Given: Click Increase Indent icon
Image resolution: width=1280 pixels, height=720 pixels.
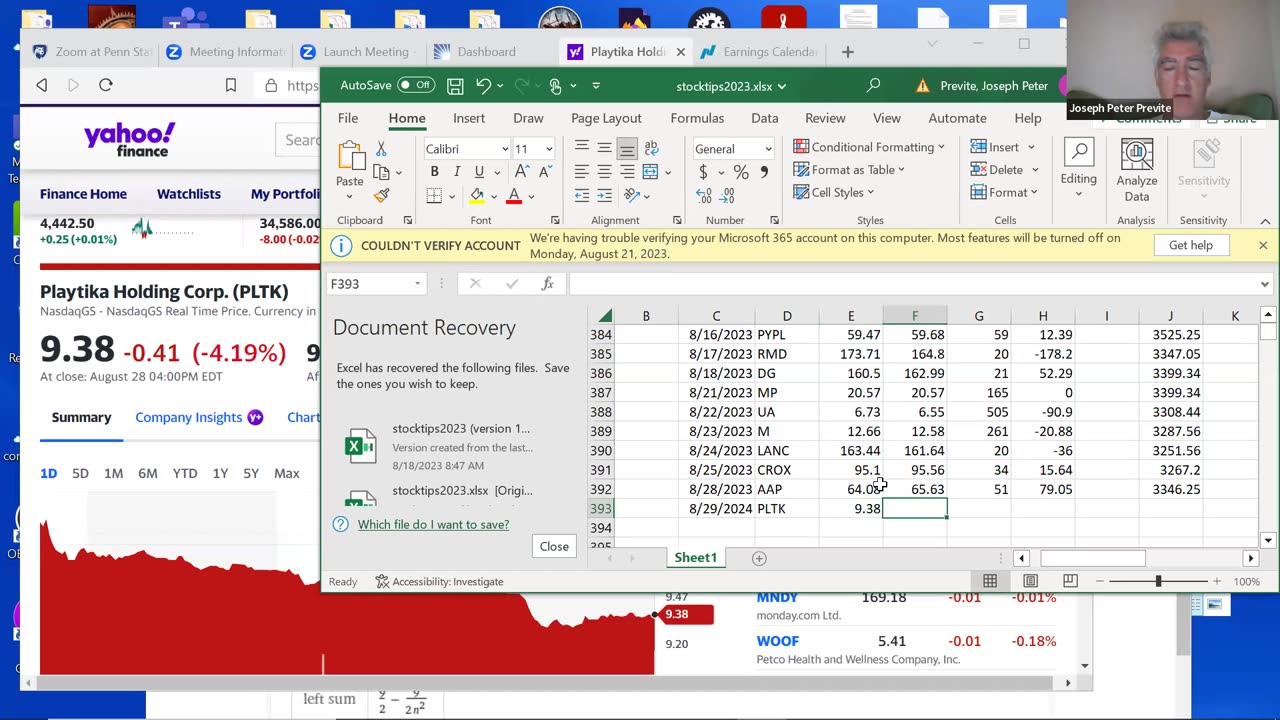Looking at the screenshot, I should (x=604, y=196).
